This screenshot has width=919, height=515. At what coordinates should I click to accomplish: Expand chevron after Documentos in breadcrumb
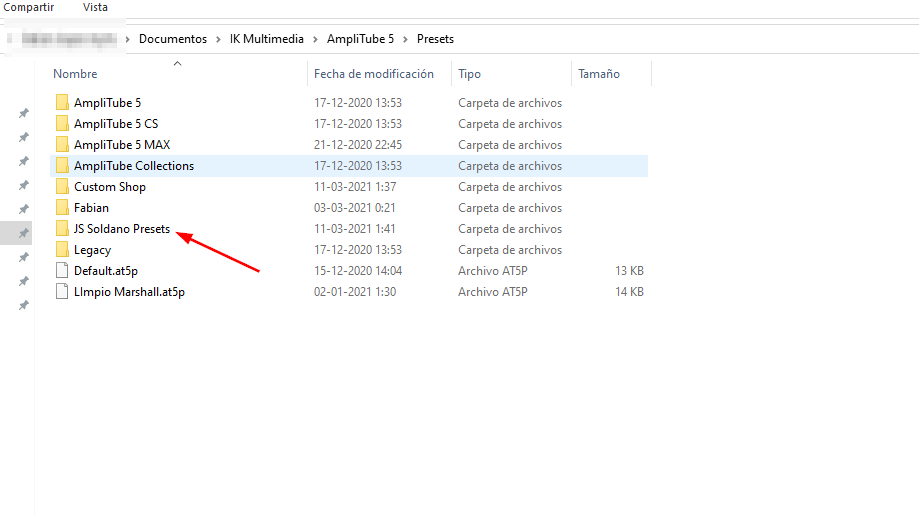point(218,39)
